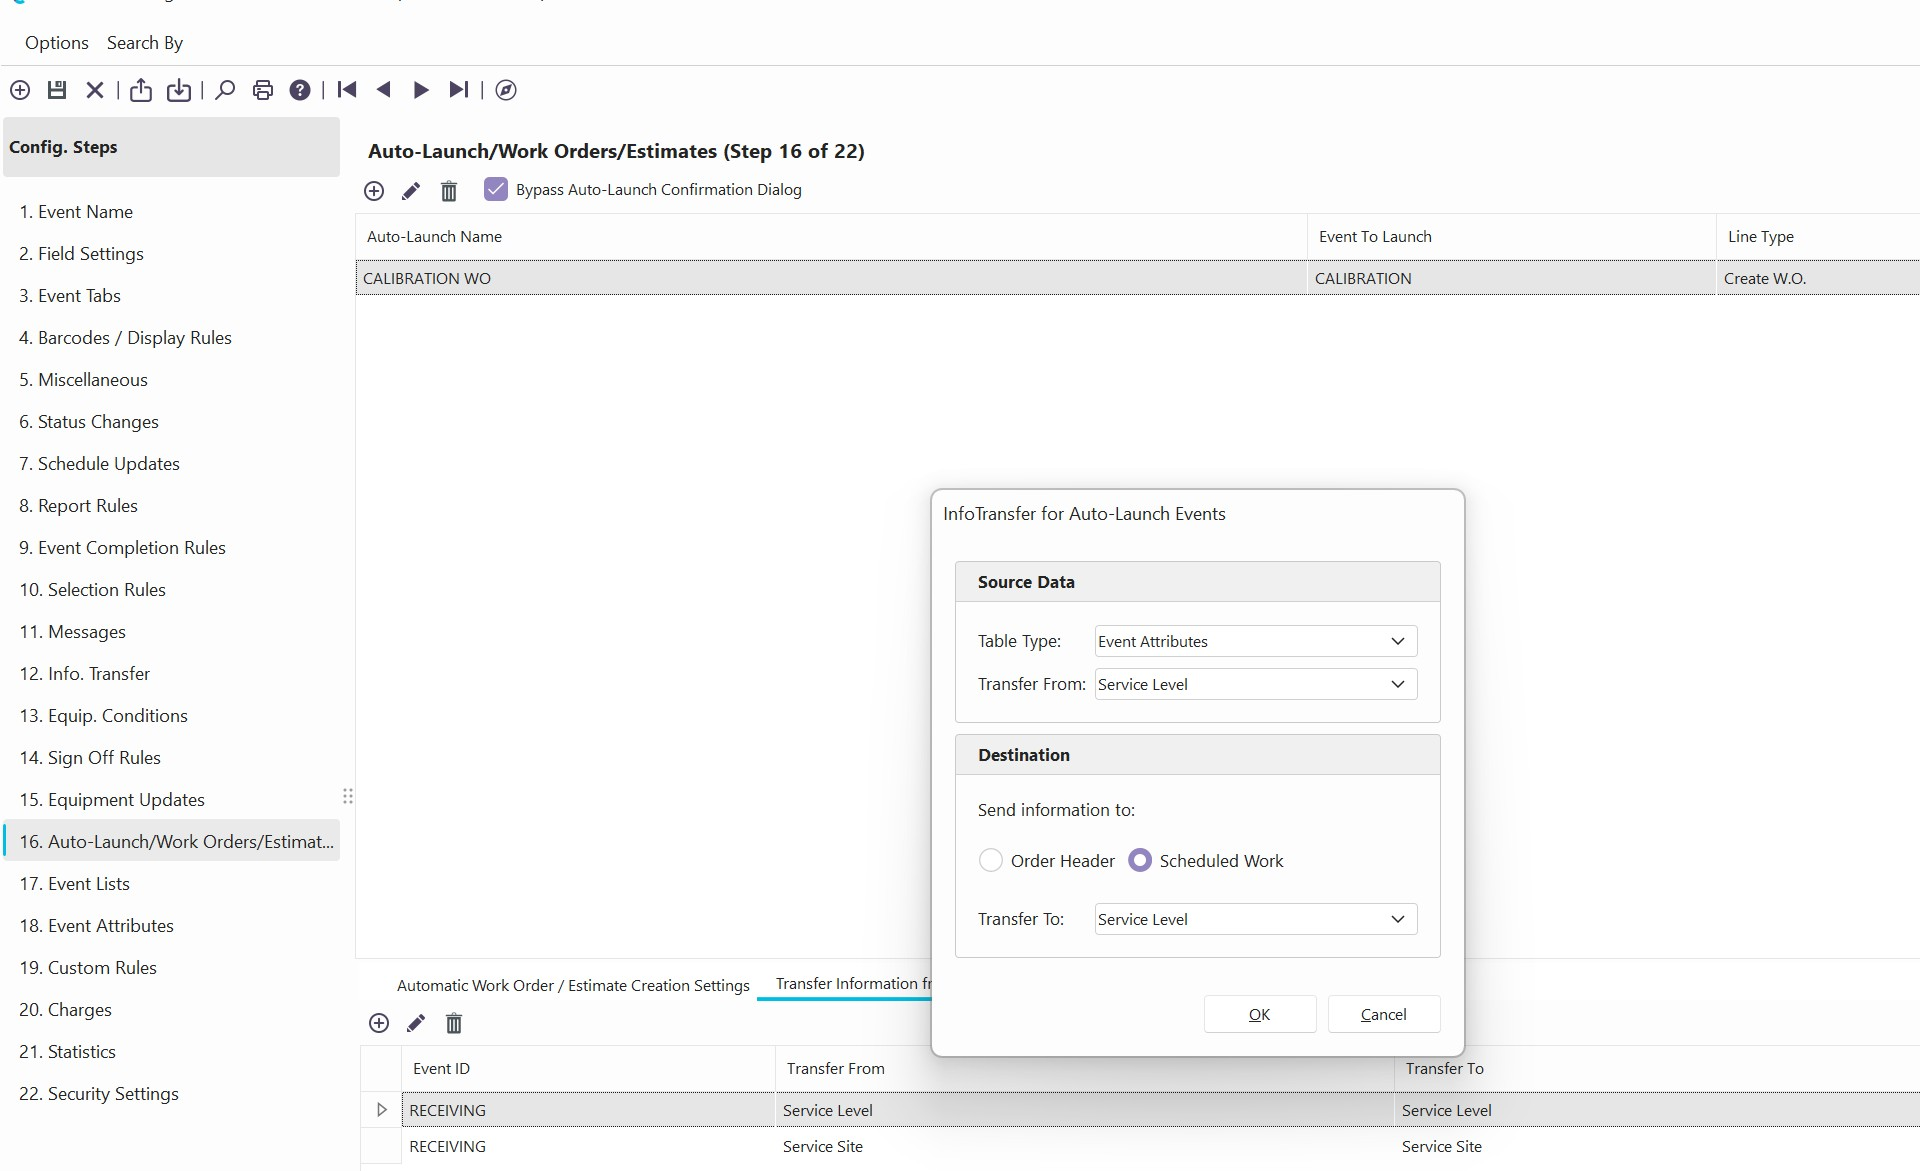The width and height of the screenshot is (1920, 1171).
Task: Select the Scheduled Work radio button
Action: [1140, 860]
